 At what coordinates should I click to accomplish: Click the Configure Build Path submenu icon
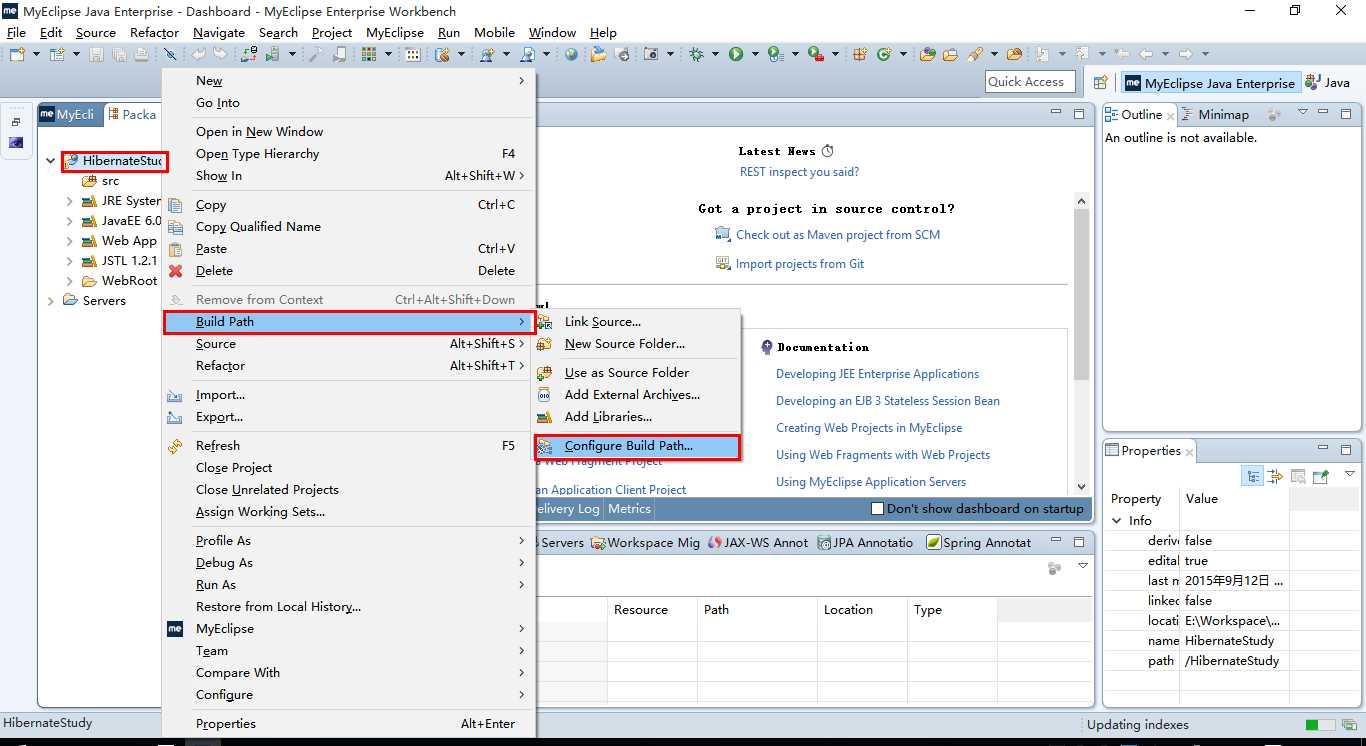click(x=545, y=447)
